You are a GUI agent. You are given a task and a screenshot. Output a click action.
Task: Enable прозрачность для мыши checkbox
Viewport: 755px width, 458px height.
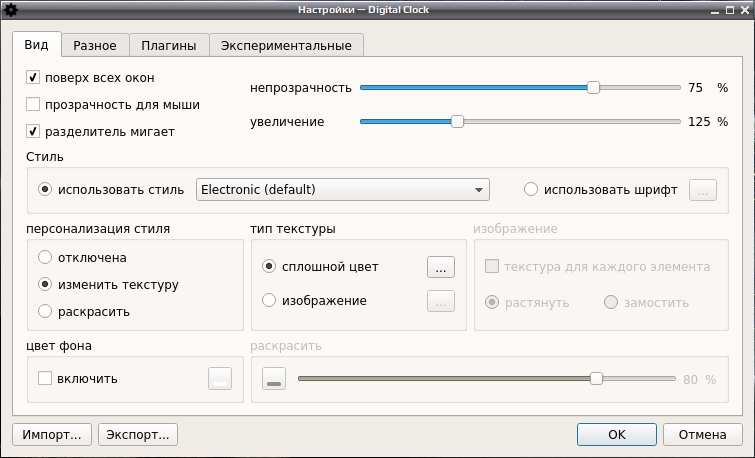33,105
